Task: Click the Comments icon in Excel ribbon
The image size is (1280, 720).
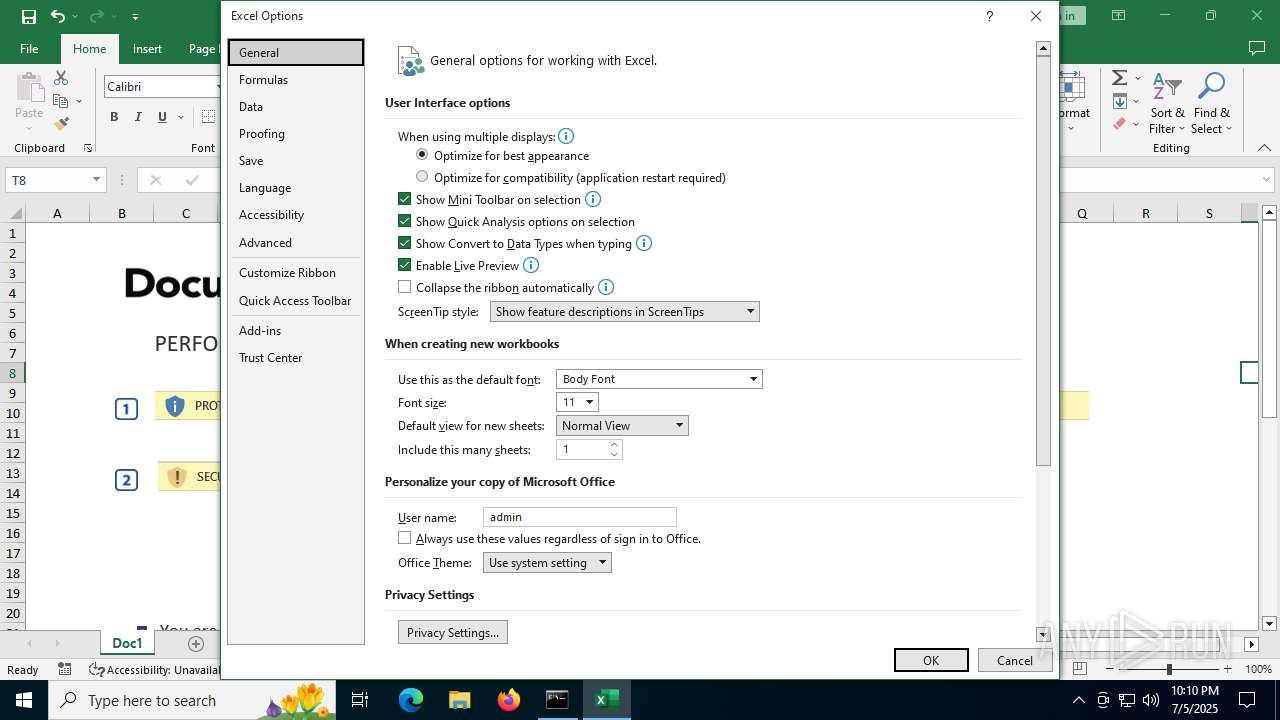Action: [1257, 48]
